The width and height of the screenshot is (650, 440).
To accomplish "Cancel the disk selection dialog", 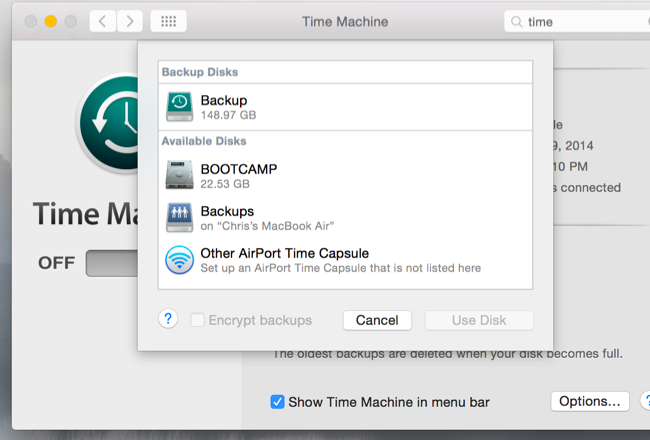I will (377, 320).
